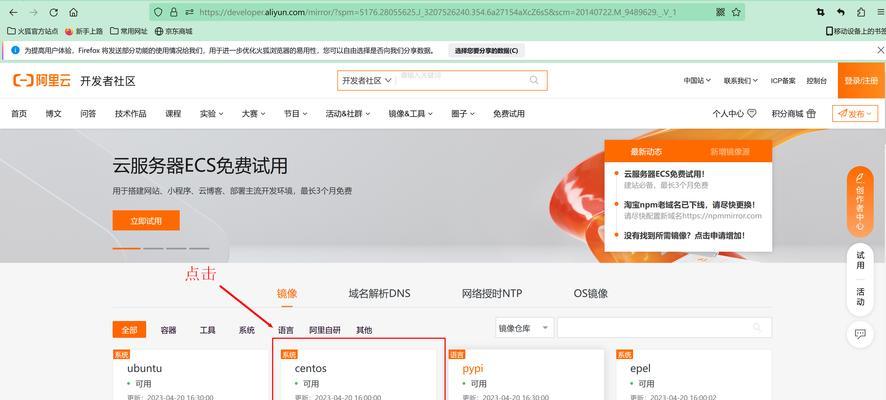Click the Aliyun logo

[42, 81]
